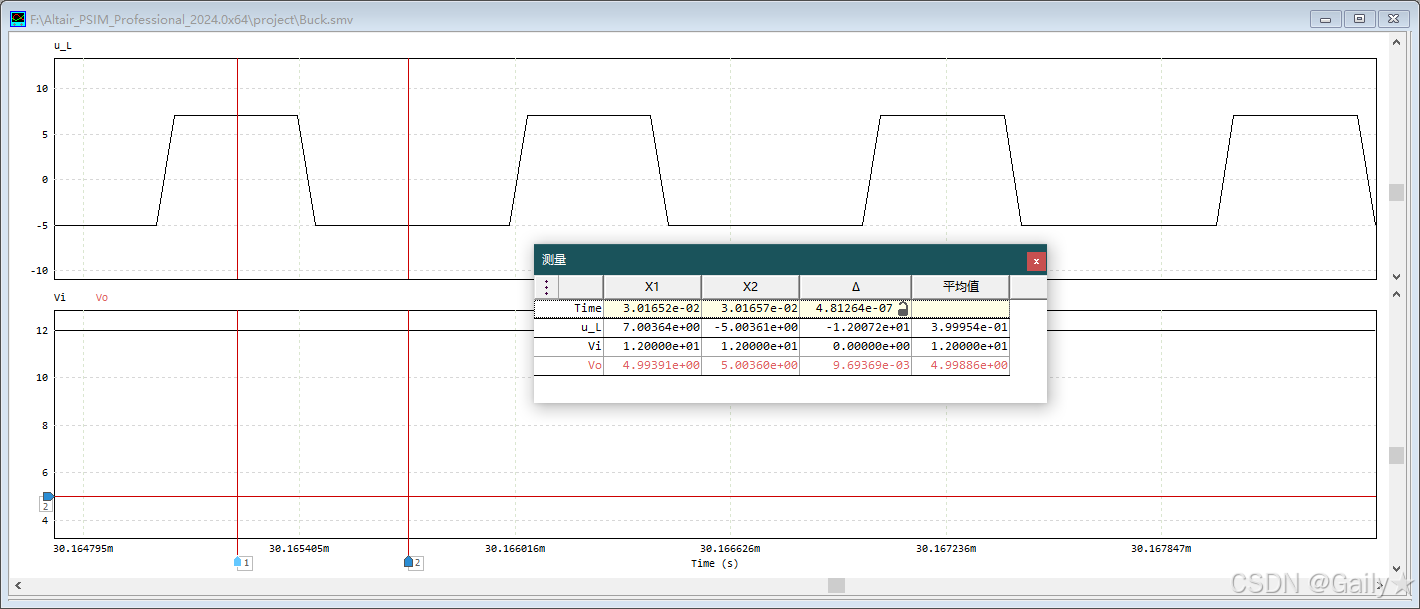Click the left arrow of the horizontal scrollbar
This screenshot has width=1420, height=609.
coord(17,585)
